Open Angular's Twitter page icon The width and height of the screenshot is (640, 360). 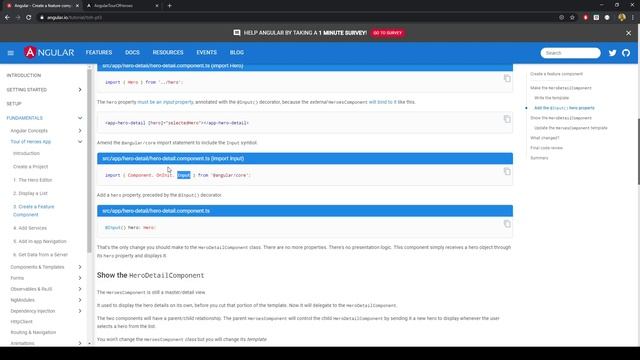tap(612, 53)
